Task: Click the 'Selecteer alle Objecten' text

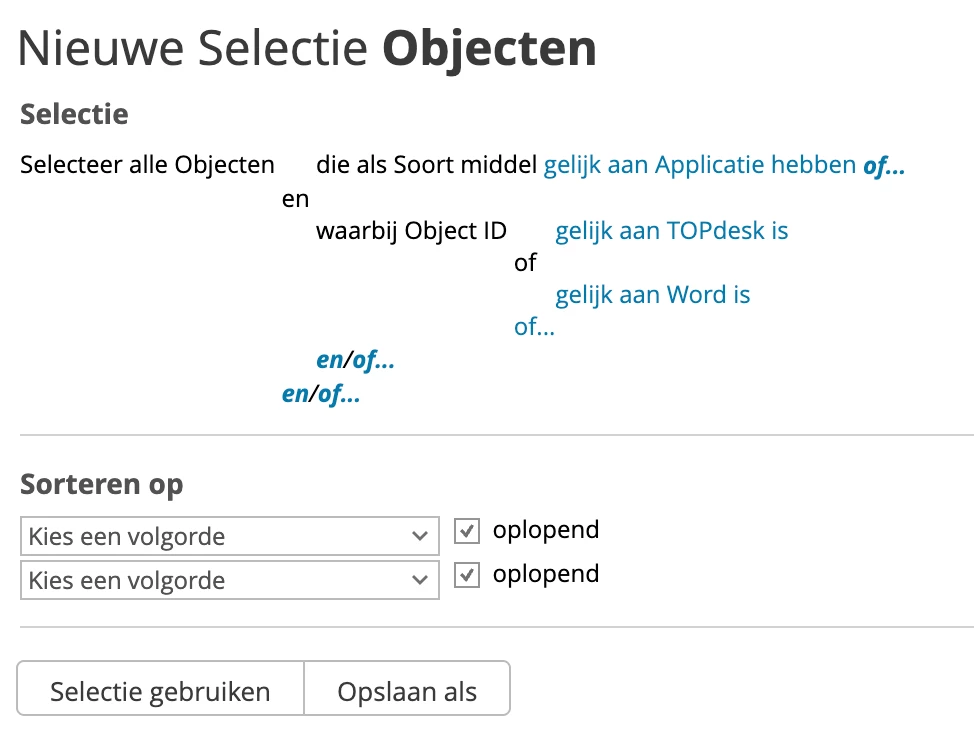Action: click(x=147, y=165)
